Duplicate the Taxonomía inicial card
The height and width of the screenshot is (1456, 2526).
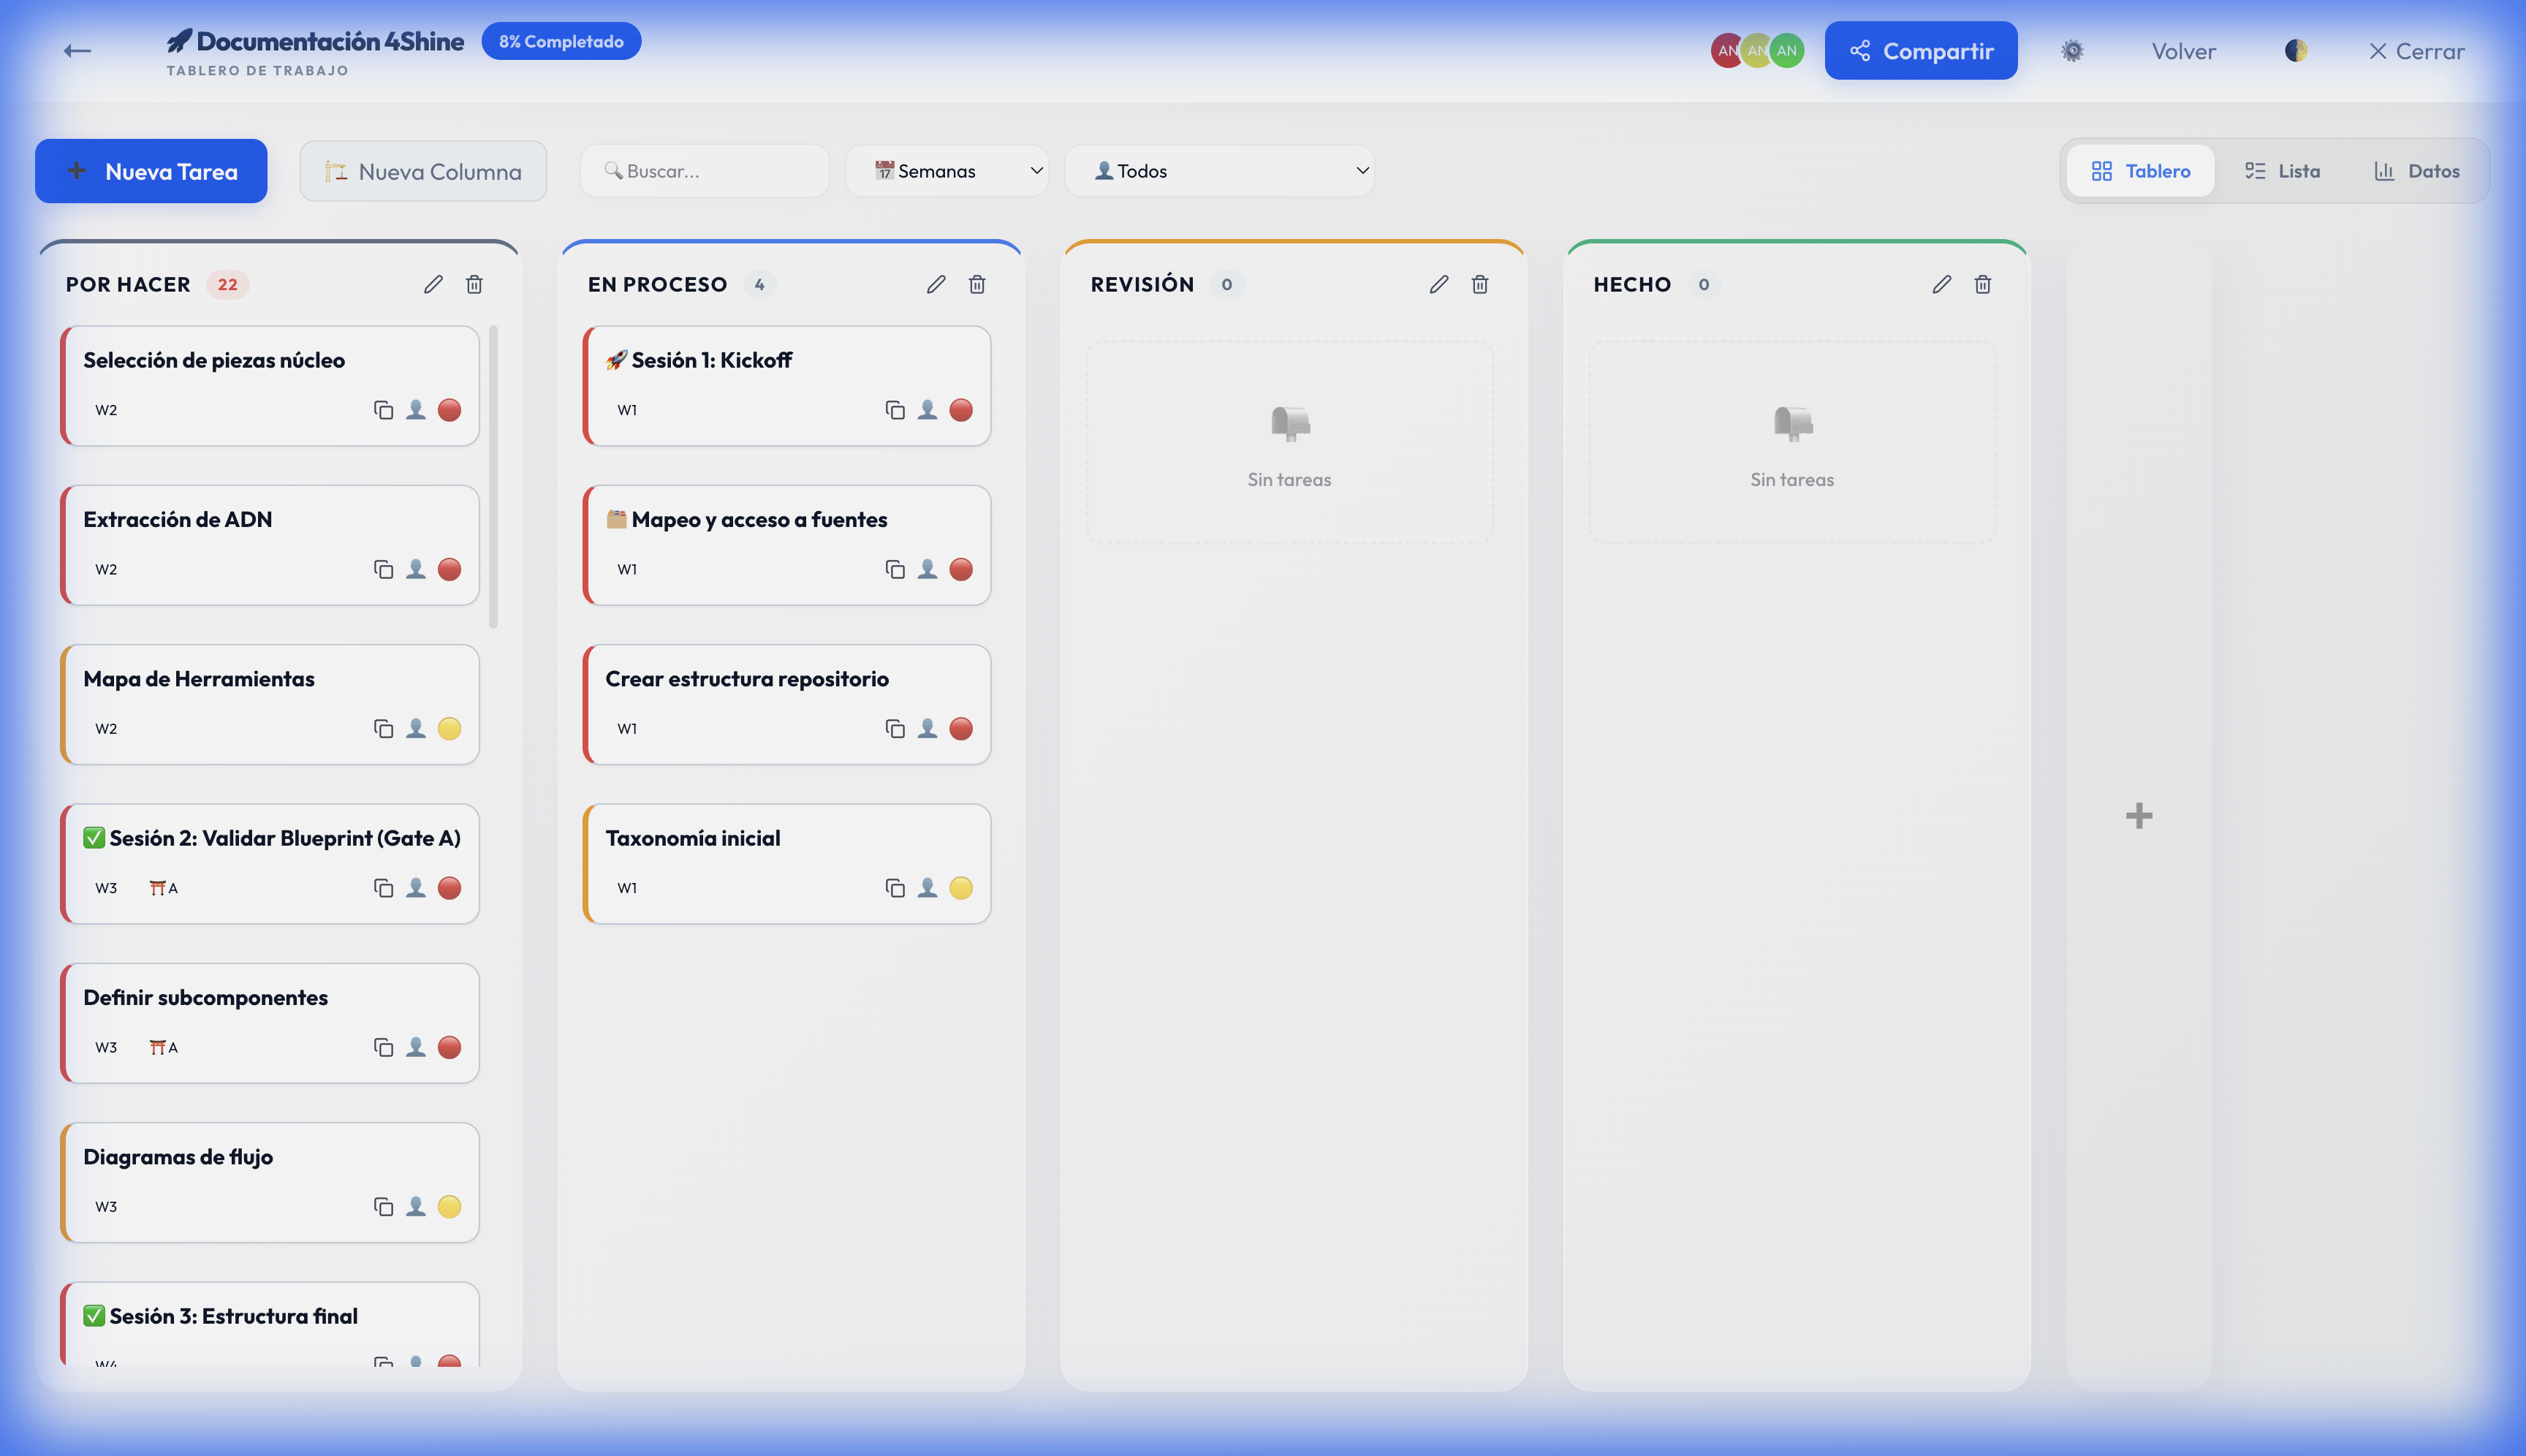(894, 887)
